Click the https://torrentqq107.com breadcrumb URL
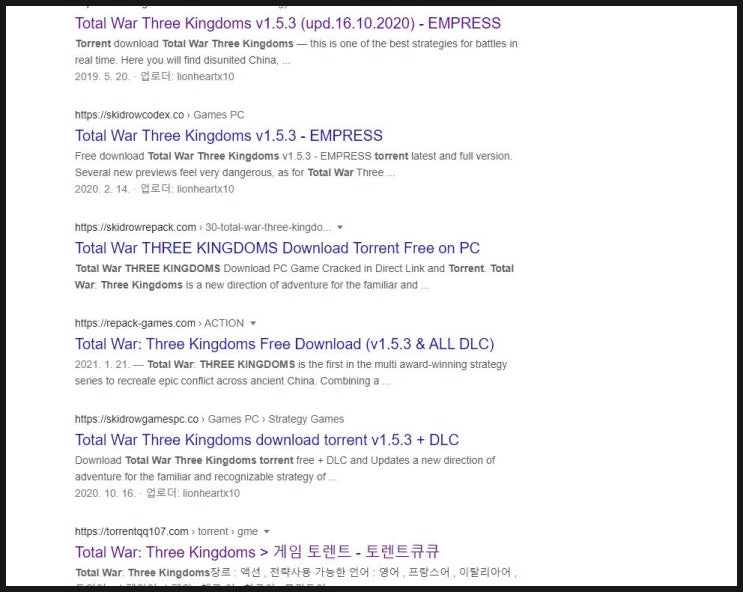 tap(132, 531)
